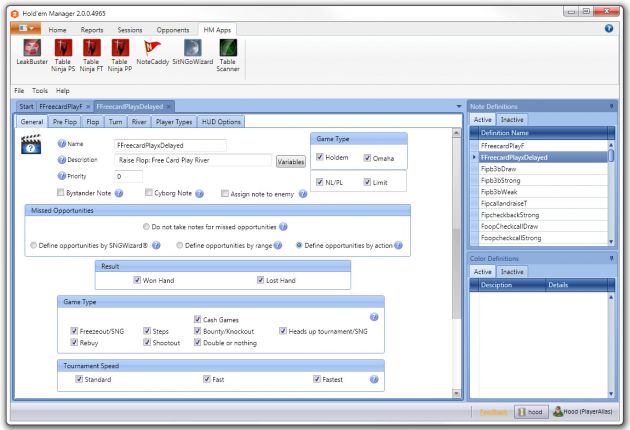Close the FFreecardPlayF document tab
Image resolution: width=630 pixels, height=430 pixels.
[x=88, y=107]
